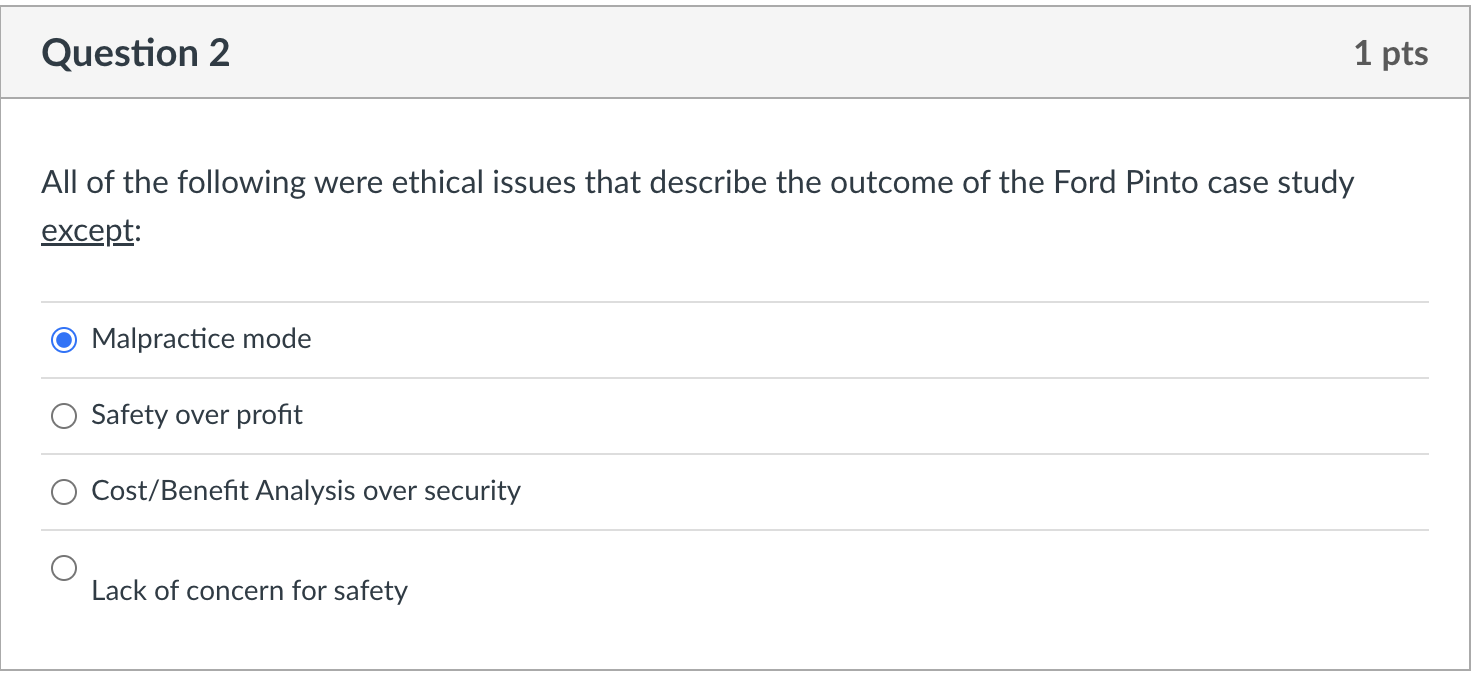1479x680 pixels.
Task: Click the empty radio circle beside Safety over profit
Action: click(x=64, y=416)
